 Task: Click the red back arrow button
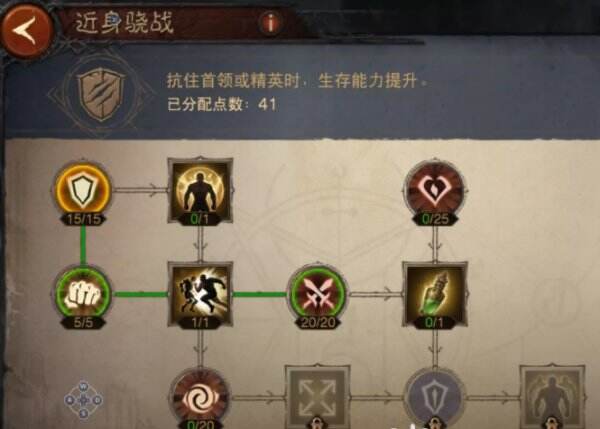tap(27, 29)
